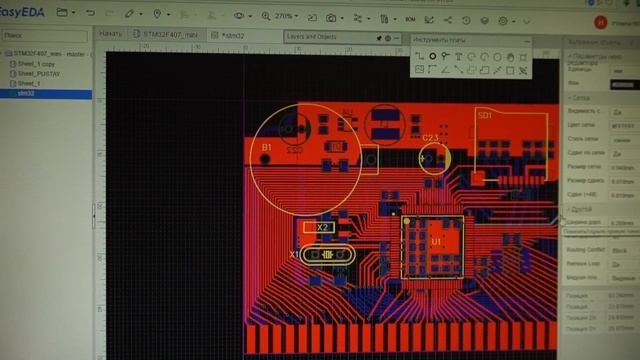Open dropdown arrow next to camera icon
The height and width of the screenshot is (360, 640).
click(342, 18)
